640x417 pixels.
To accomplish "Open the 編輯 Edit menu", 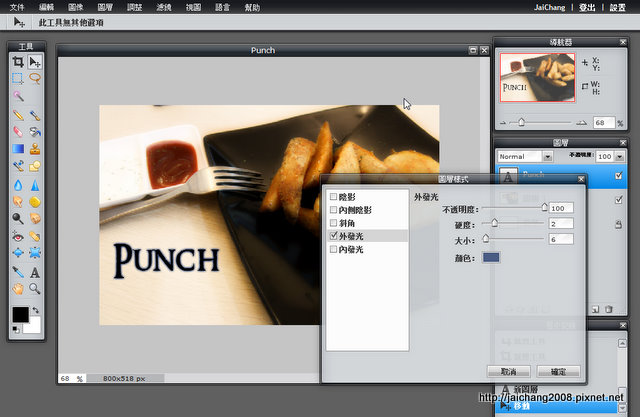I will 46,7.
